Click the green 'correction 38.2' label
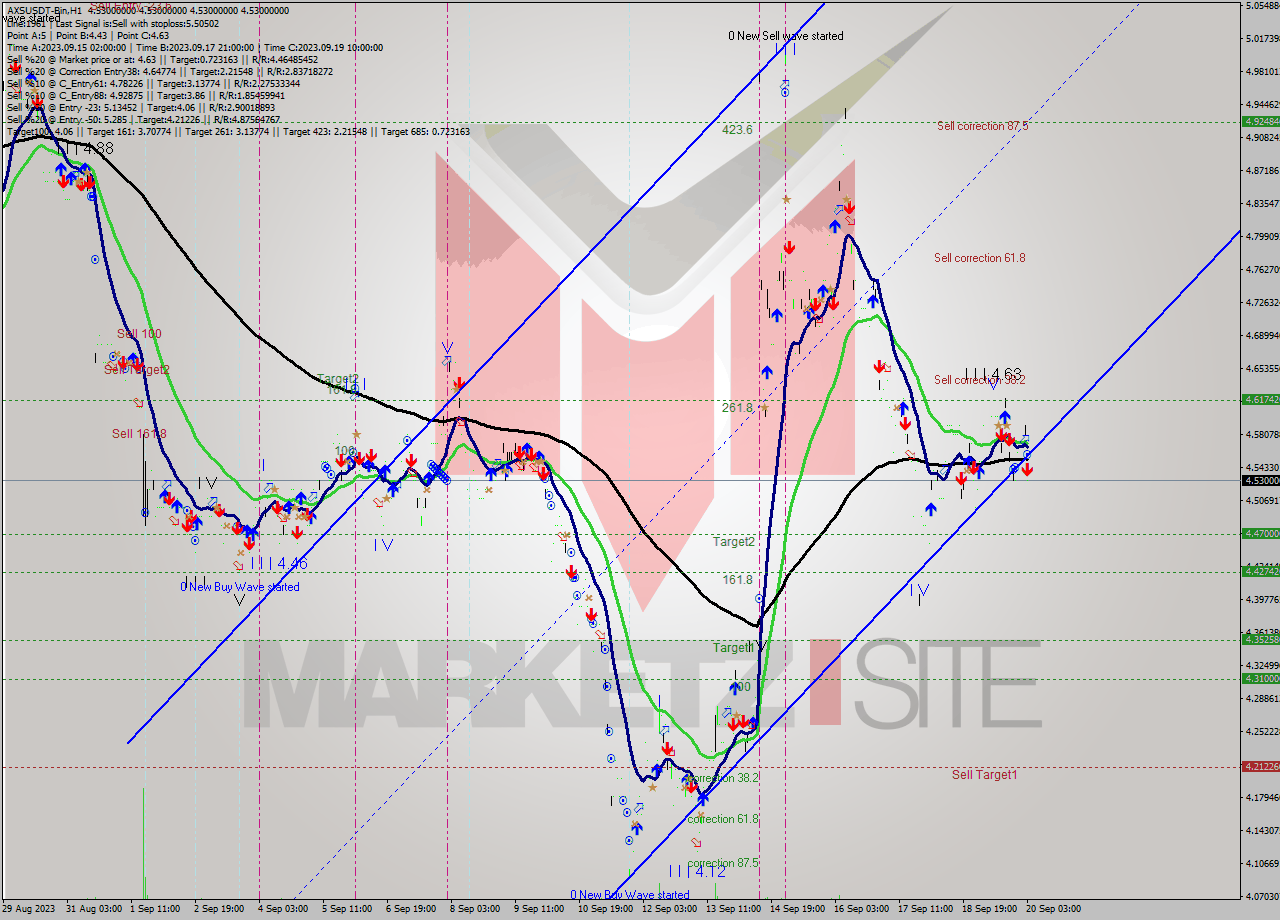The width and height of the screenshot is (1280, 920). pos(723,778)
